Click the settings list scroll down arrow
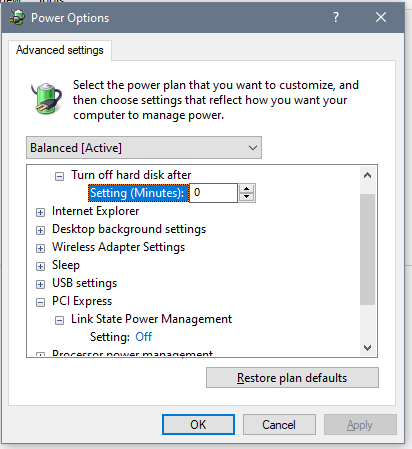Screen dimensions: 412x449 pyautogui.click(x=367, y=348)
